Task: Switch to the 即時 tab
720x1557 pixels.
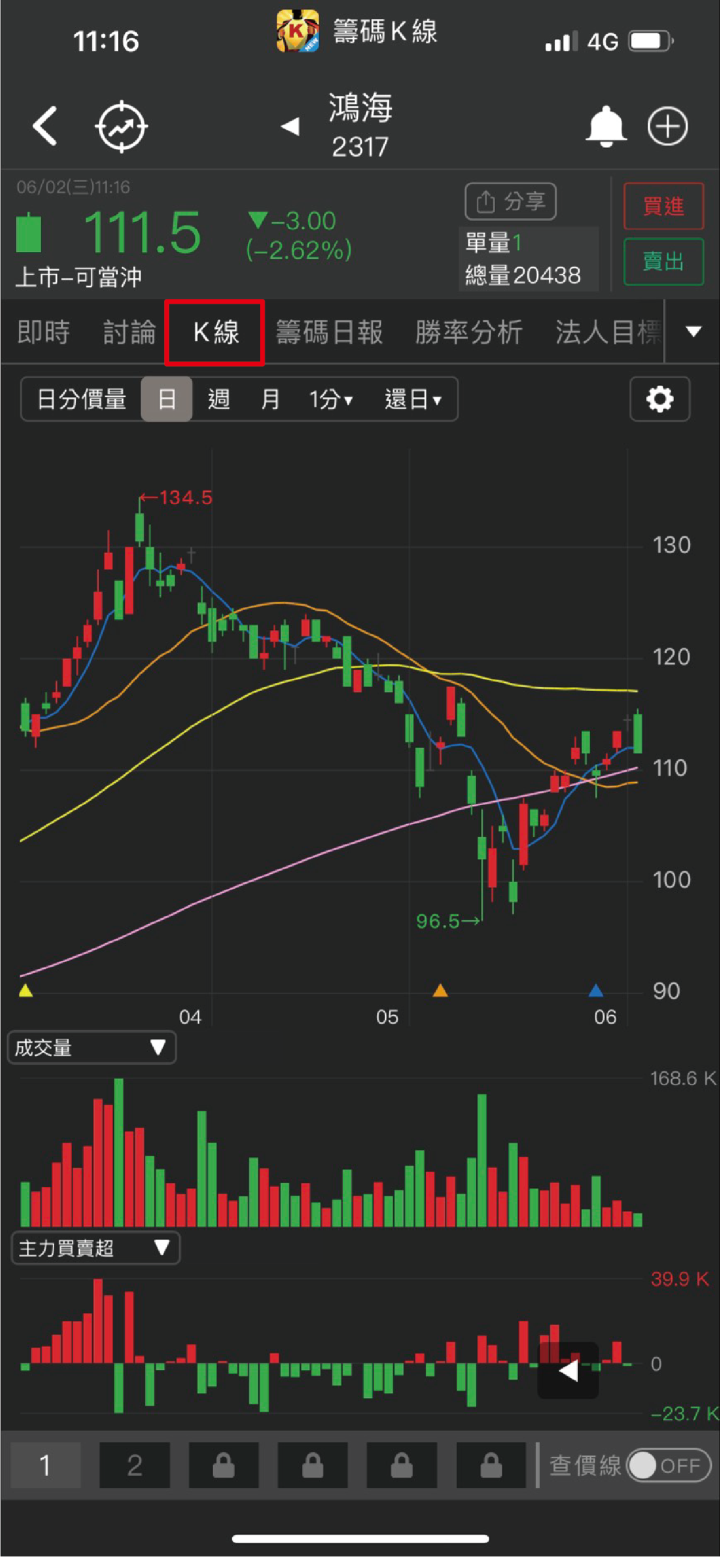Action: [44, 333]
